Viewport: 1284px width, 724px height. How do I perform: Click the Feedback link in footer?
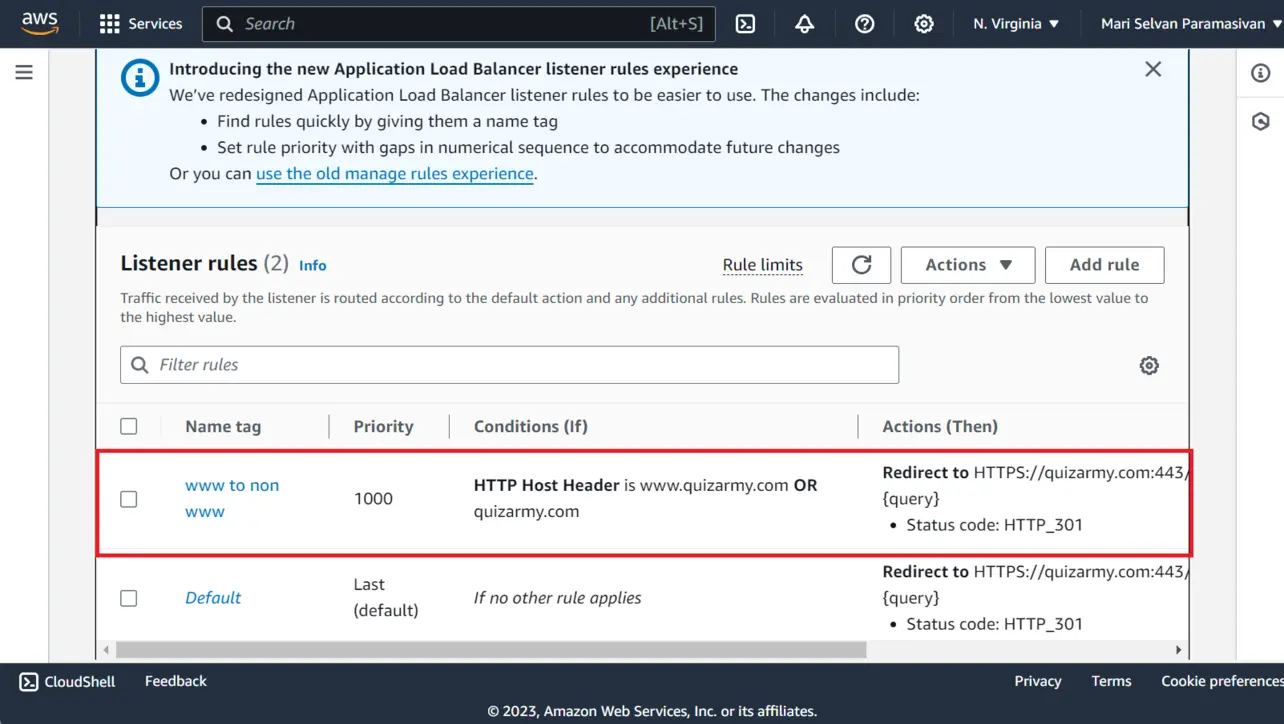176,681
